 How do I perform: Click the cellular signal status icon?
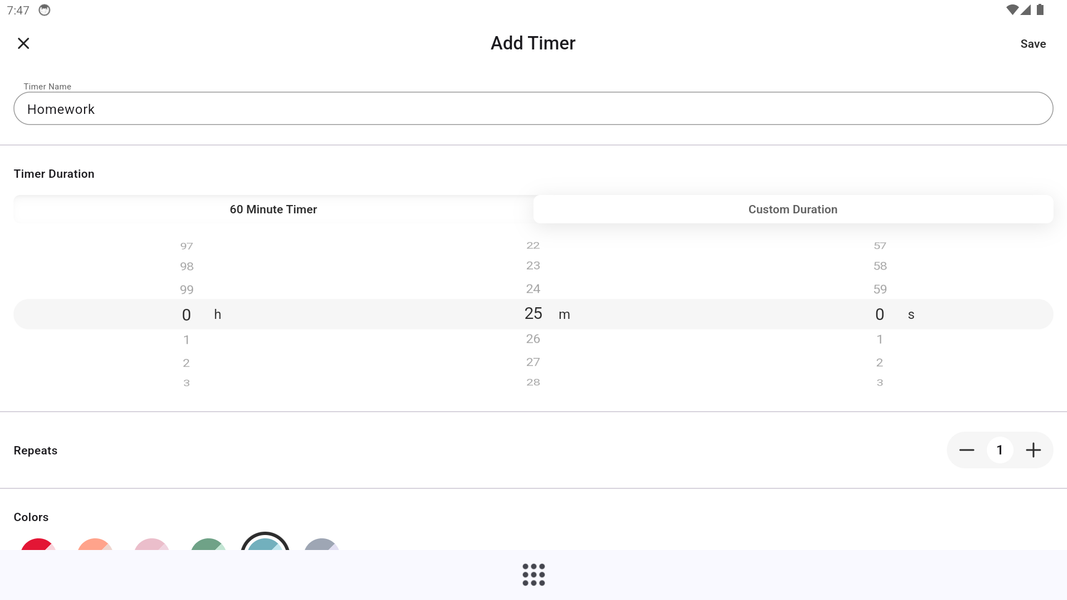1025,10
